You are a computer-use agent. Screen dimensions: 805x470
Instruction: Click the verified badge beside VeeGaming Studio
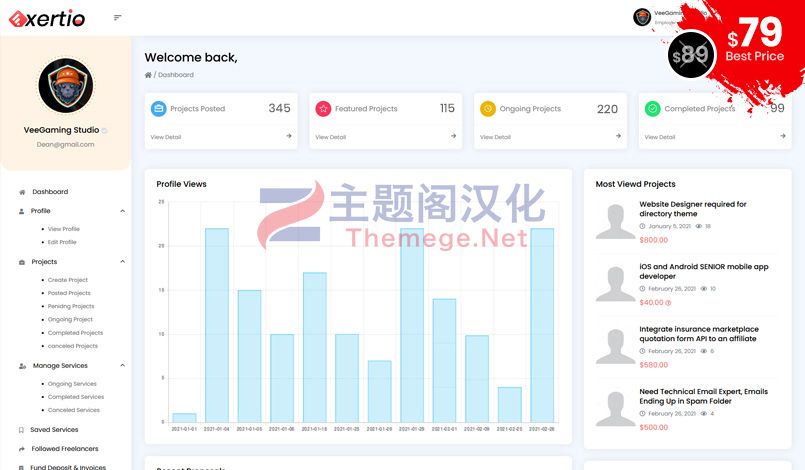[x=104, y=130]
